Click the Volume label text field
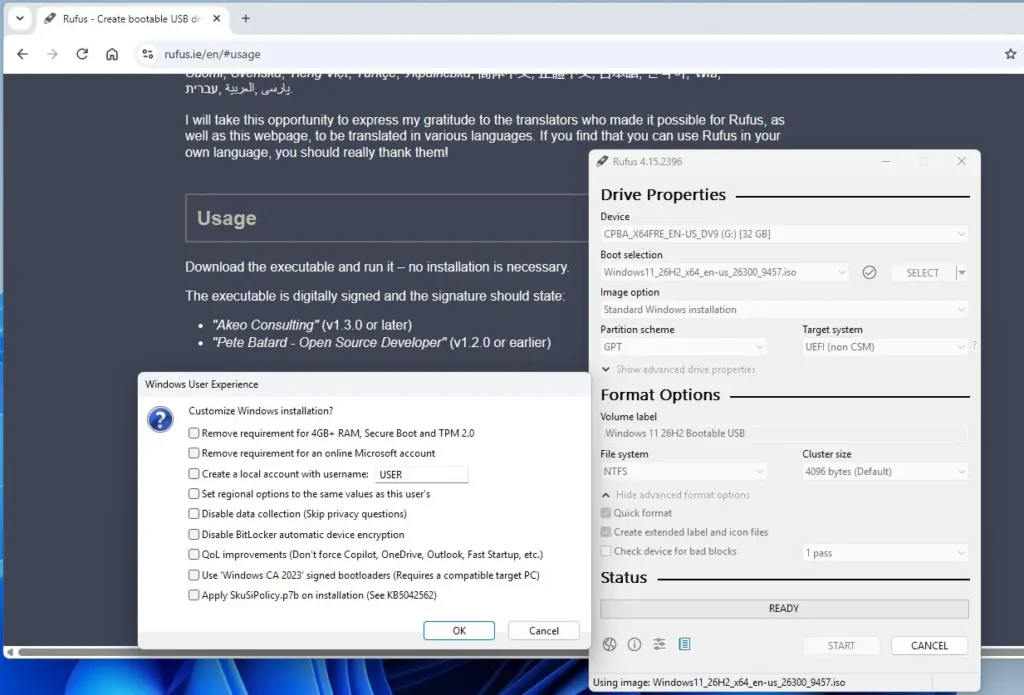 tap(784, 433)
